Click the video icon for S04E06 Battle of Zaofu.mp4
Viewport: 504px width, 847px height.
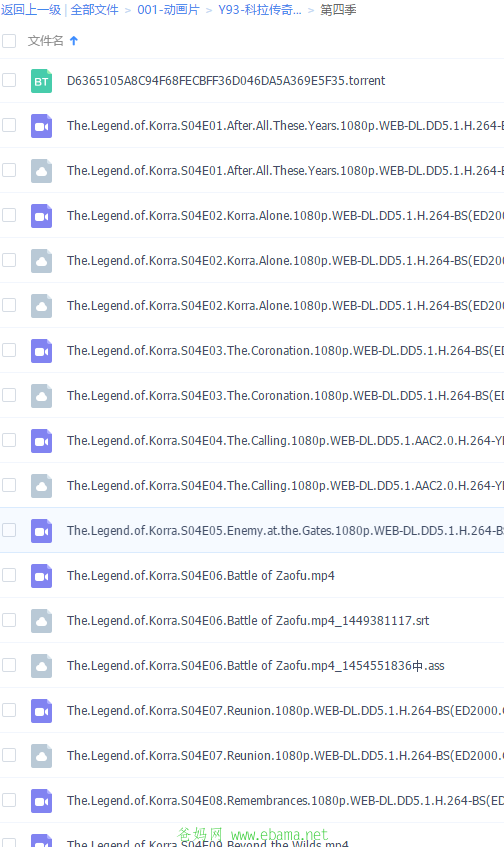coord(42,576)
